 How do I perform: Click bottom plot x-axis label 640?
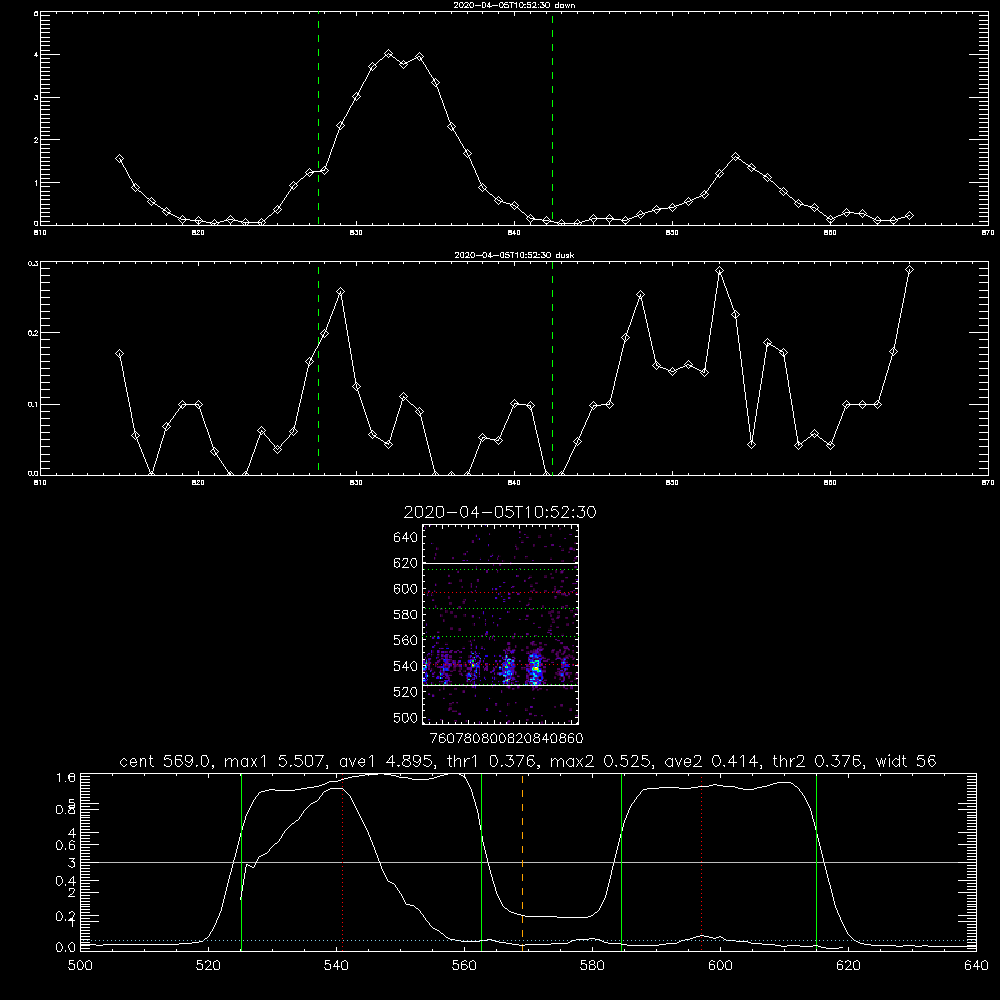pos(976,965)
